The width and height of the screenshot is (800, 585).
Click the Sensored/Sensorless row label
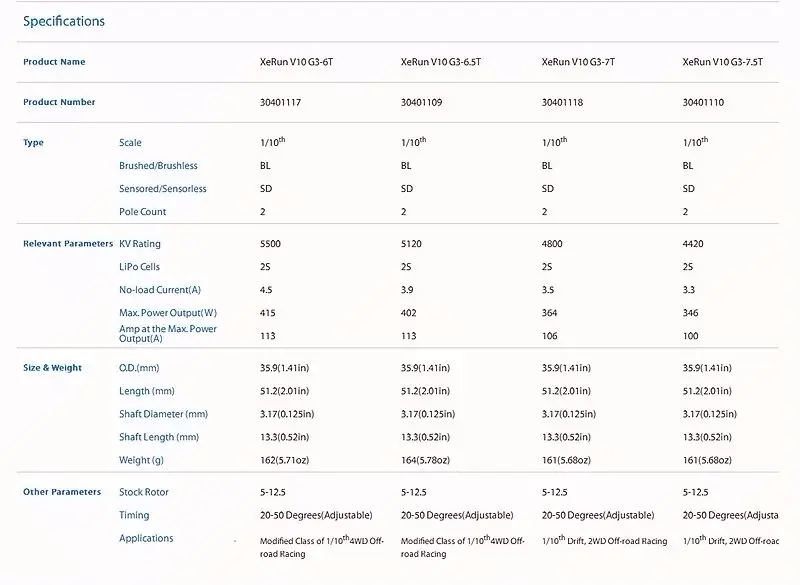point(163,189)
